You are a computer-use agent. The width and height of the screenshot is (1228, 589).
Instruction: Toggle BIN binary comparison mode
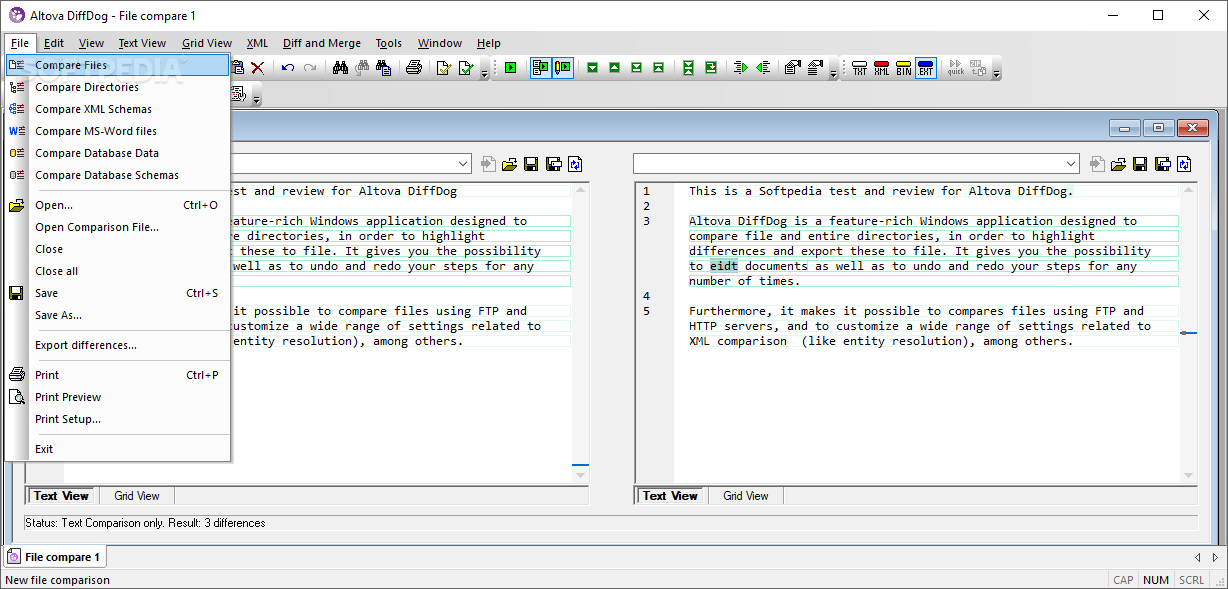click(x=903, y=68)
